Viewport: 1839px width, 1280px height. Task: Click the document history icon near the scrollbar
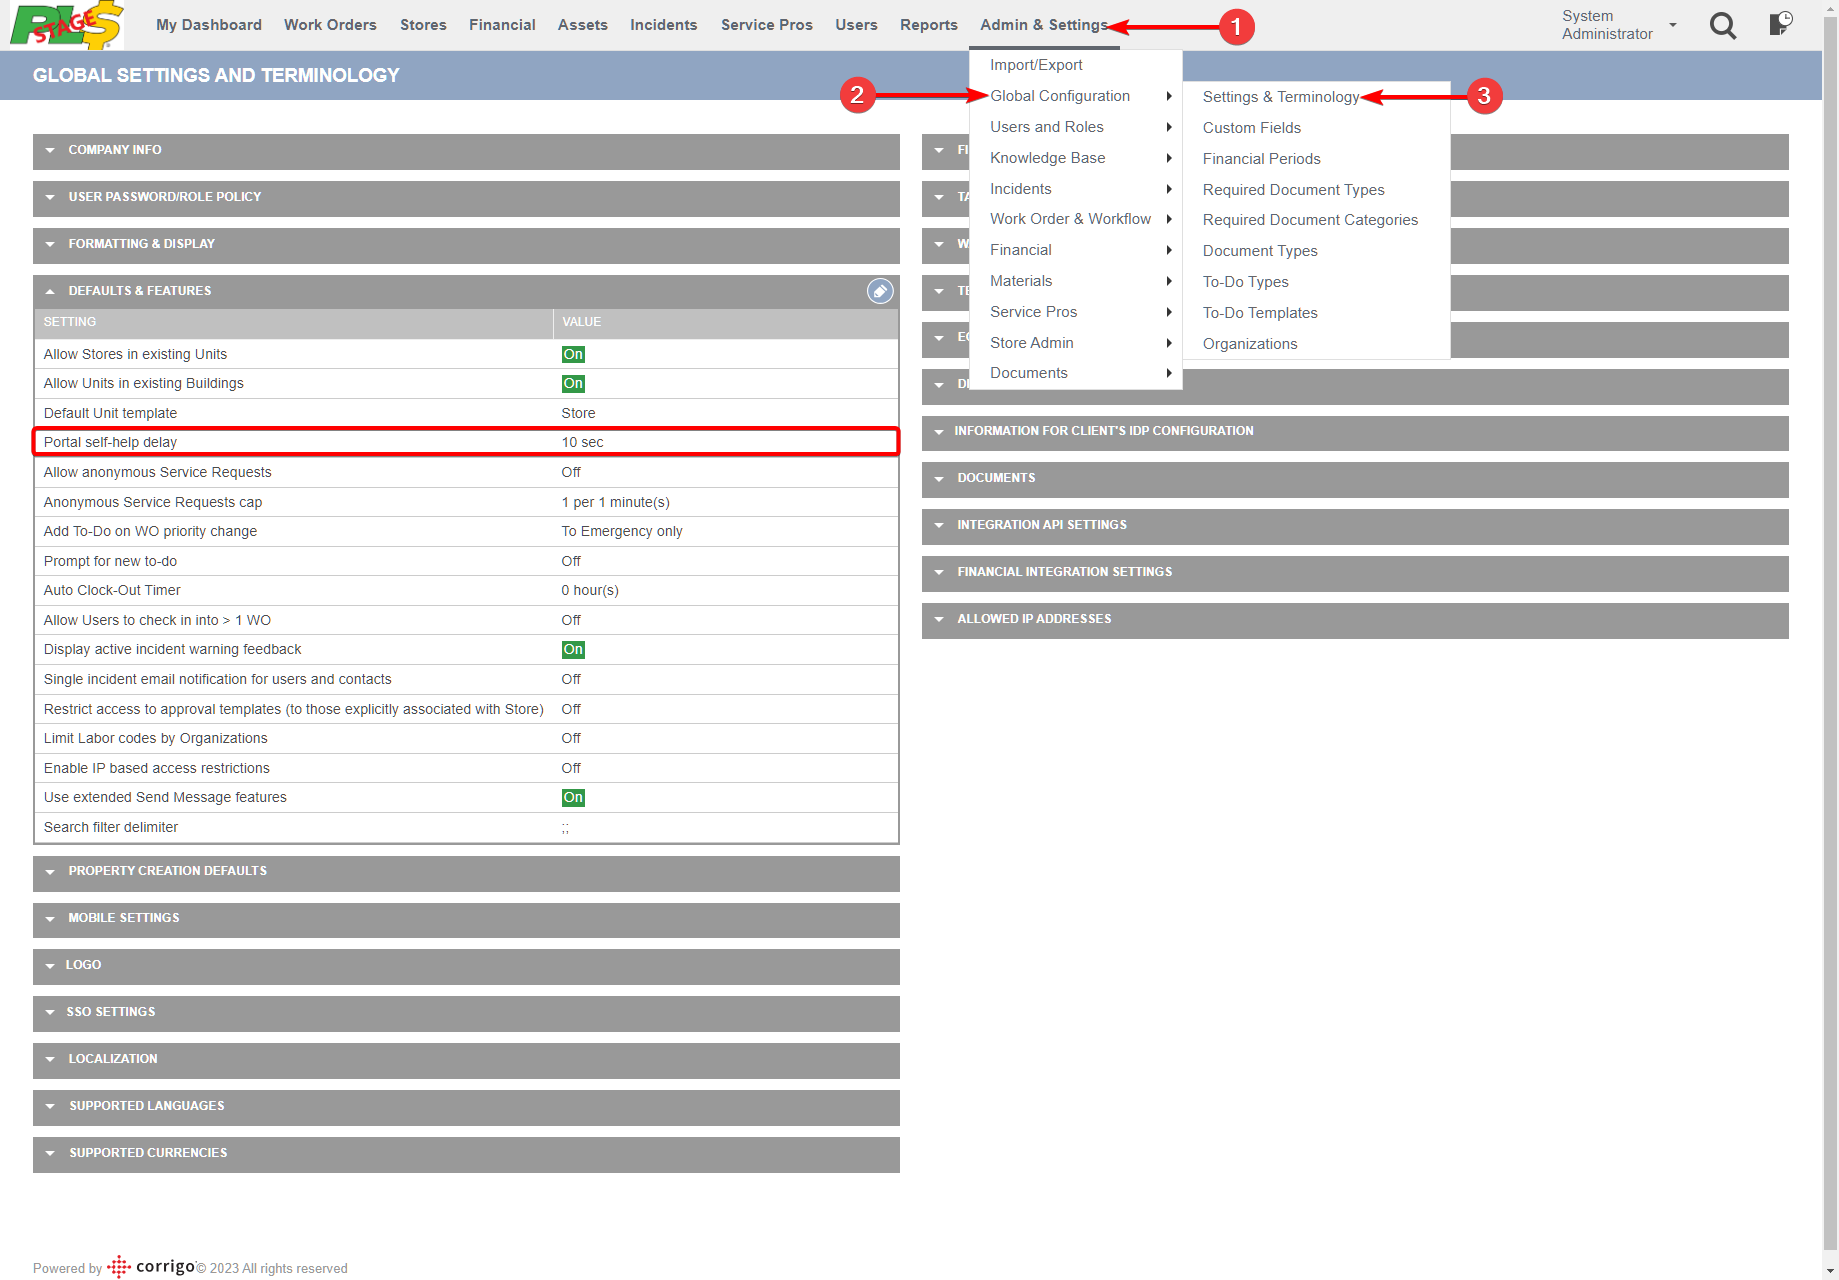tap(1782, 25)
